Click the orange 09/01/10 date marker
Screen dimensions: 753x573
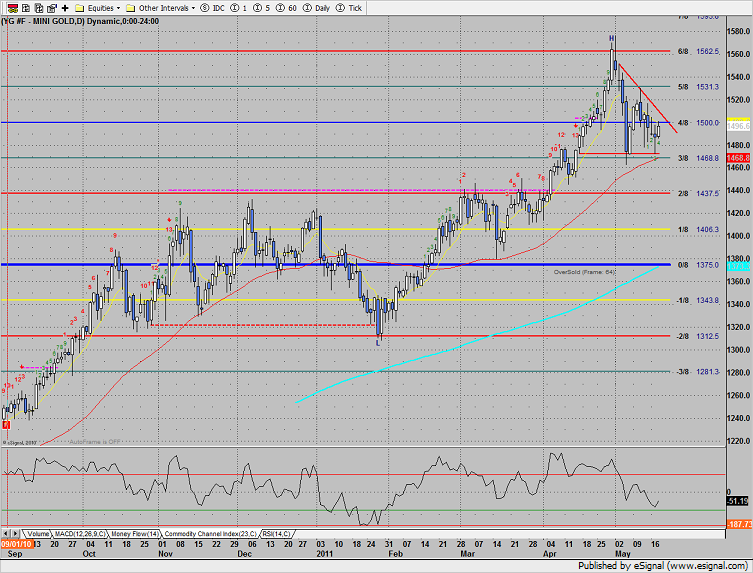16,544
